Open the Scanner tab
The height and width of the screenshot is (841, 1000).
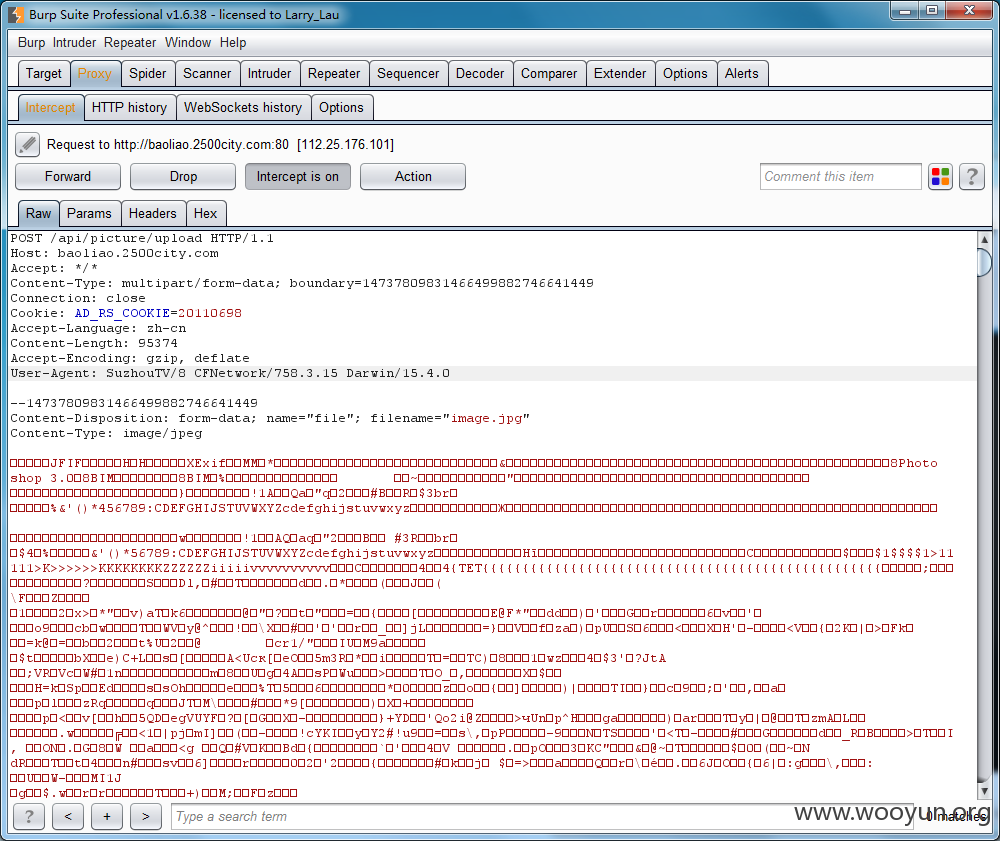point(207,73)
